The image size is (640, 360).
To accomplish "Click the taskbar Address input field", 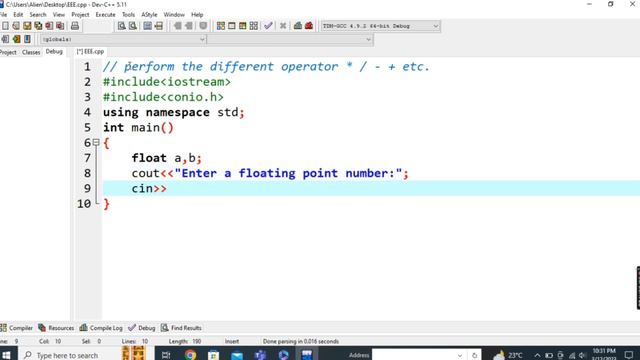I will pos(419,355).
